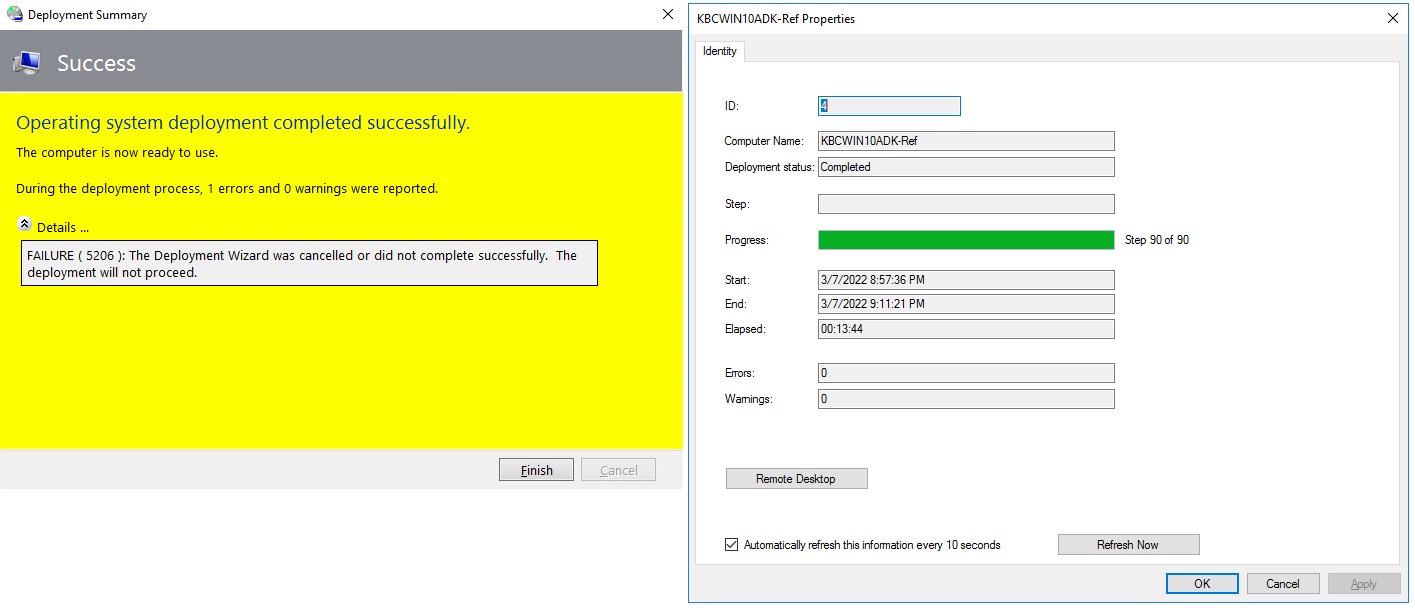Click the Warnings count field
1415x612 pixels.
(x=965, y=398)
